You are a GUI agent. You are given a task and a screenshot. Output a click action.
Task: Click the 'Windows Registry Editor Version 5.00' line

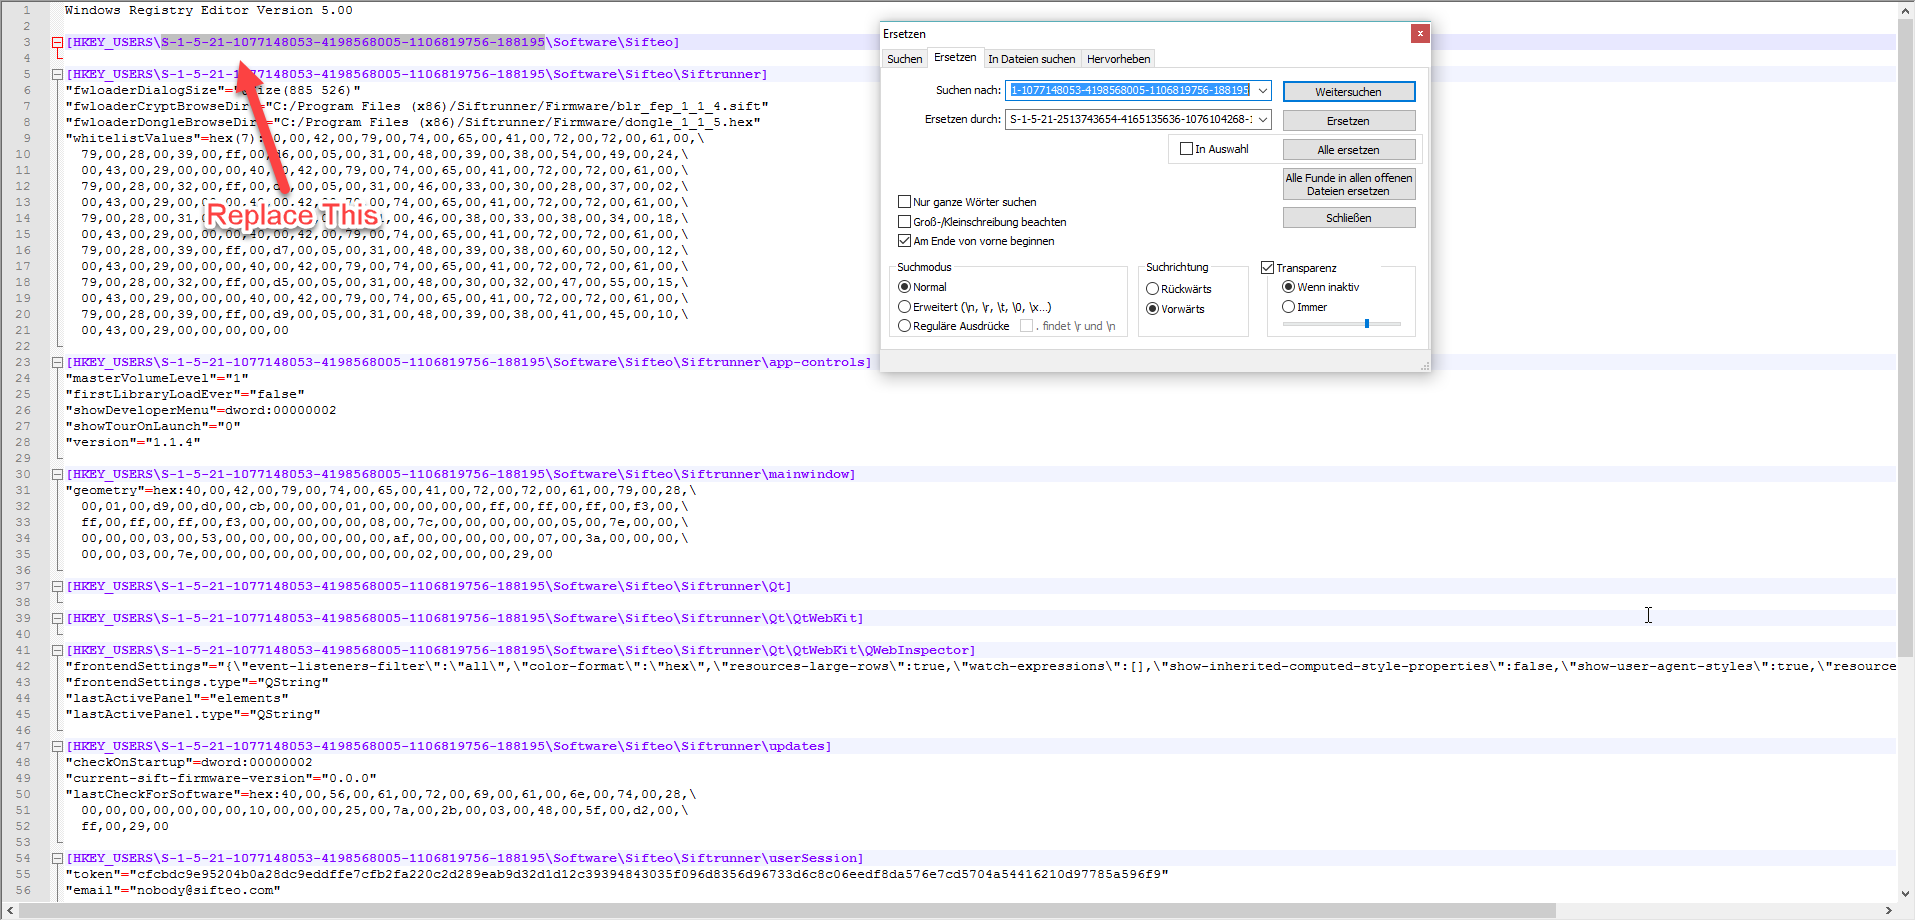click(209, 10)
